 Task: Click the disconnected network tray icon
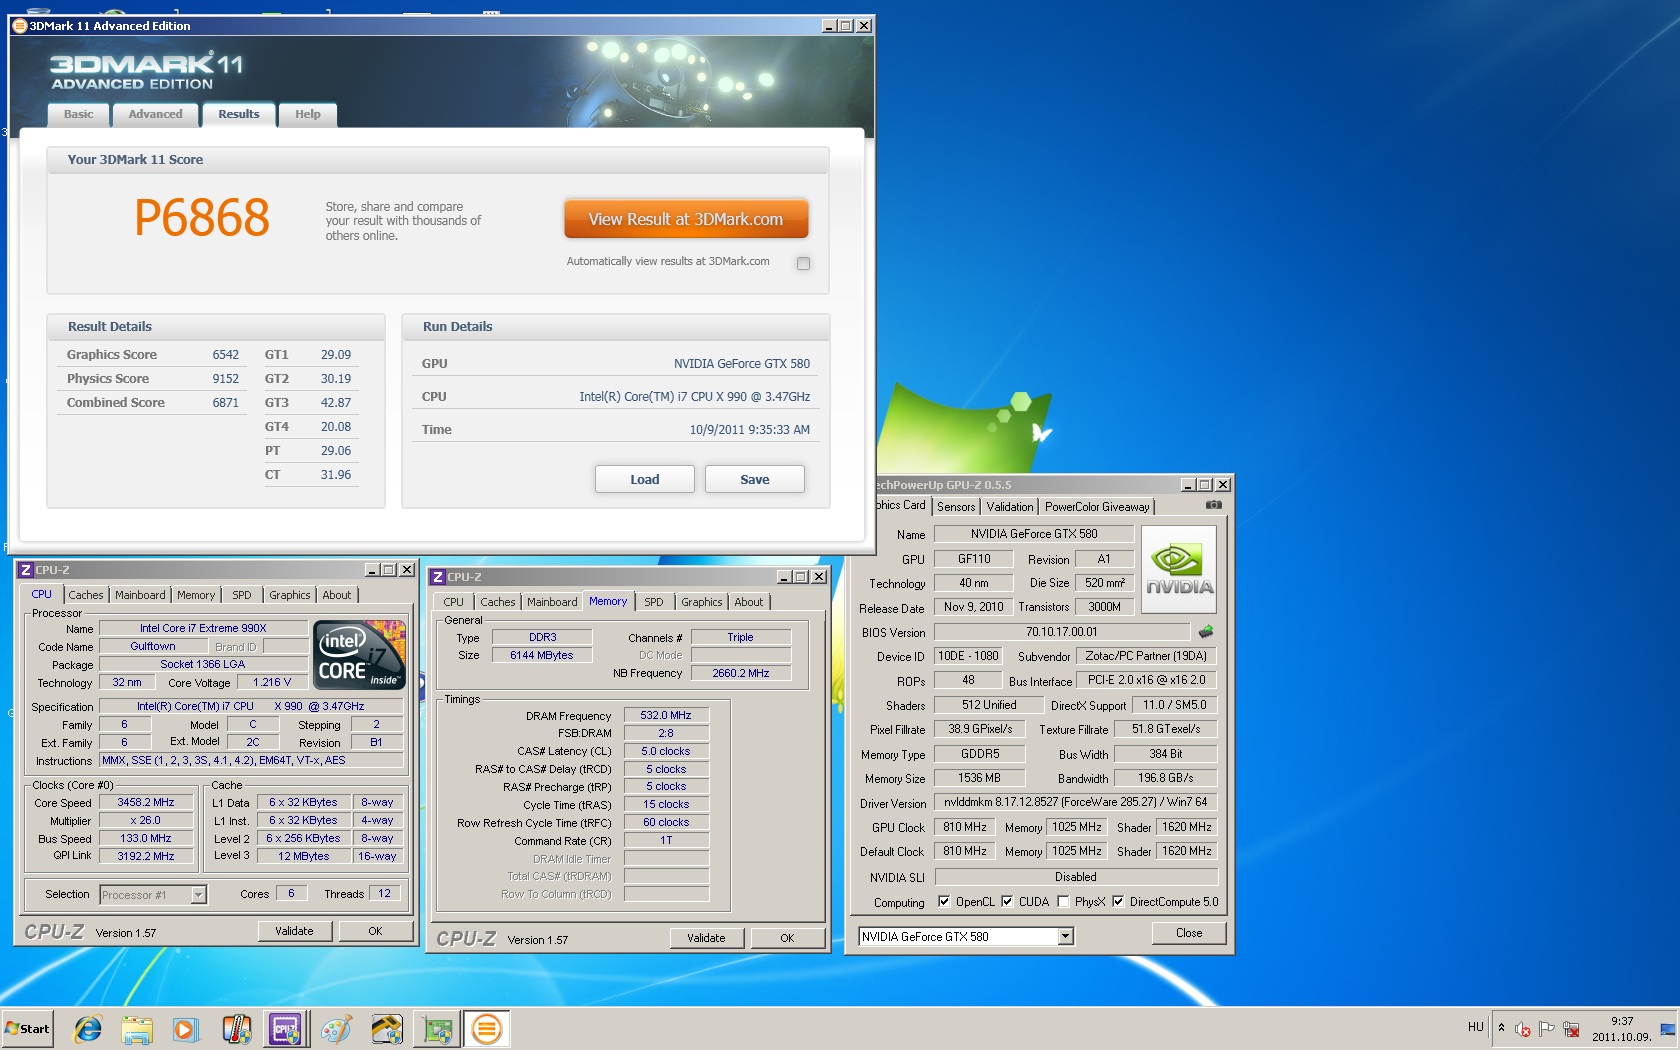[x=1571, y=1029]
